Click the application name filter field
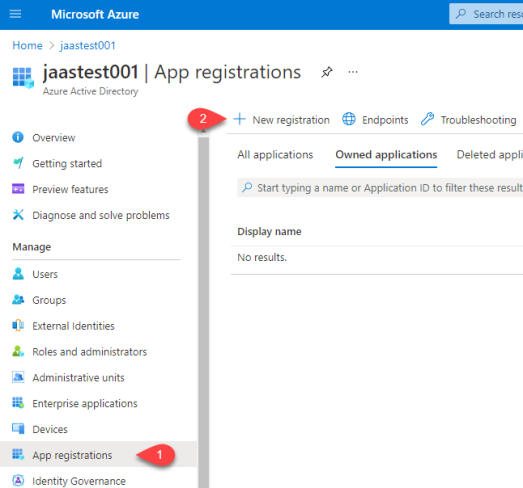The width and height of the screenshot is (523, 488). click(380, 188)
